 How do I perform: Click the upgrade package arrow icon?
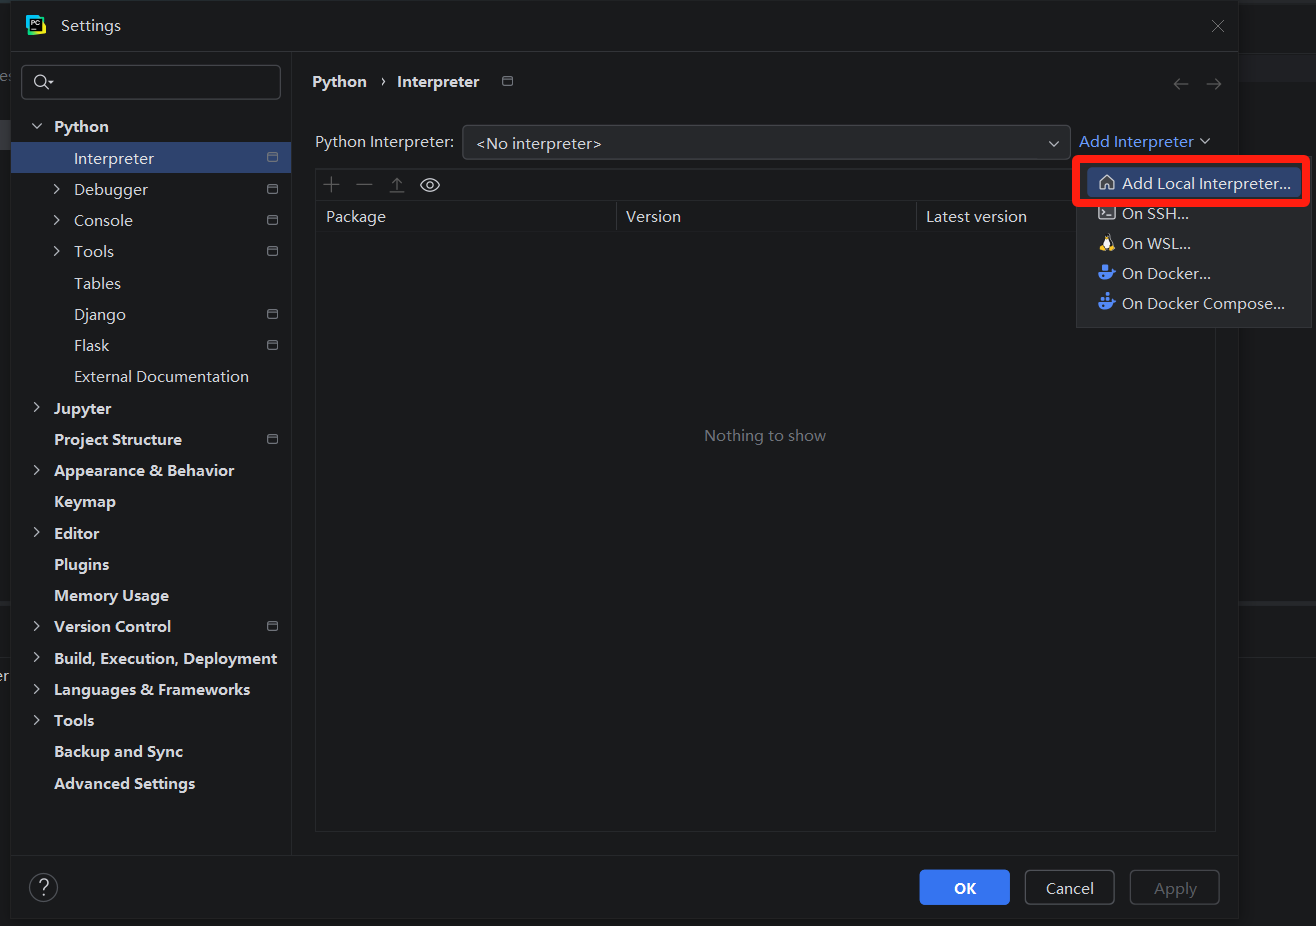[x=397, y=185]
